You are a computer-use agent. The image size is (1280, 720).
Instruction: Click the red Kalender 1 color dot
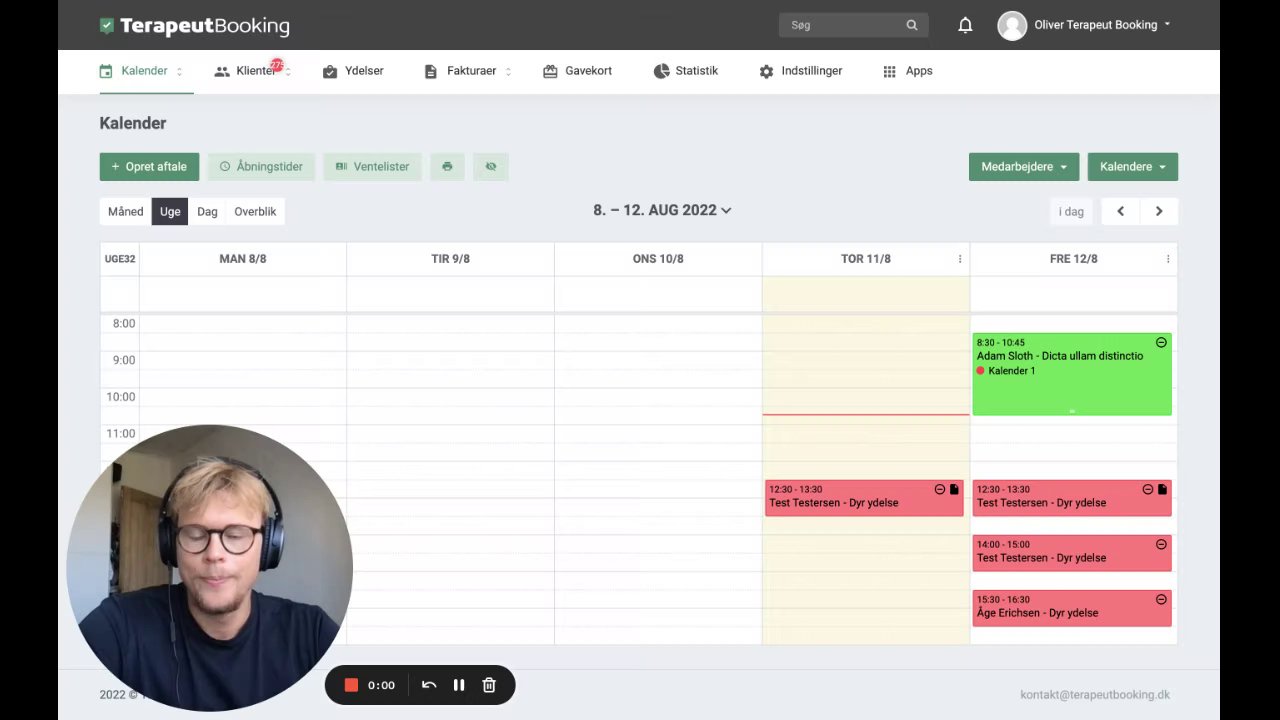pyautogui.click(x=981, y=371)
